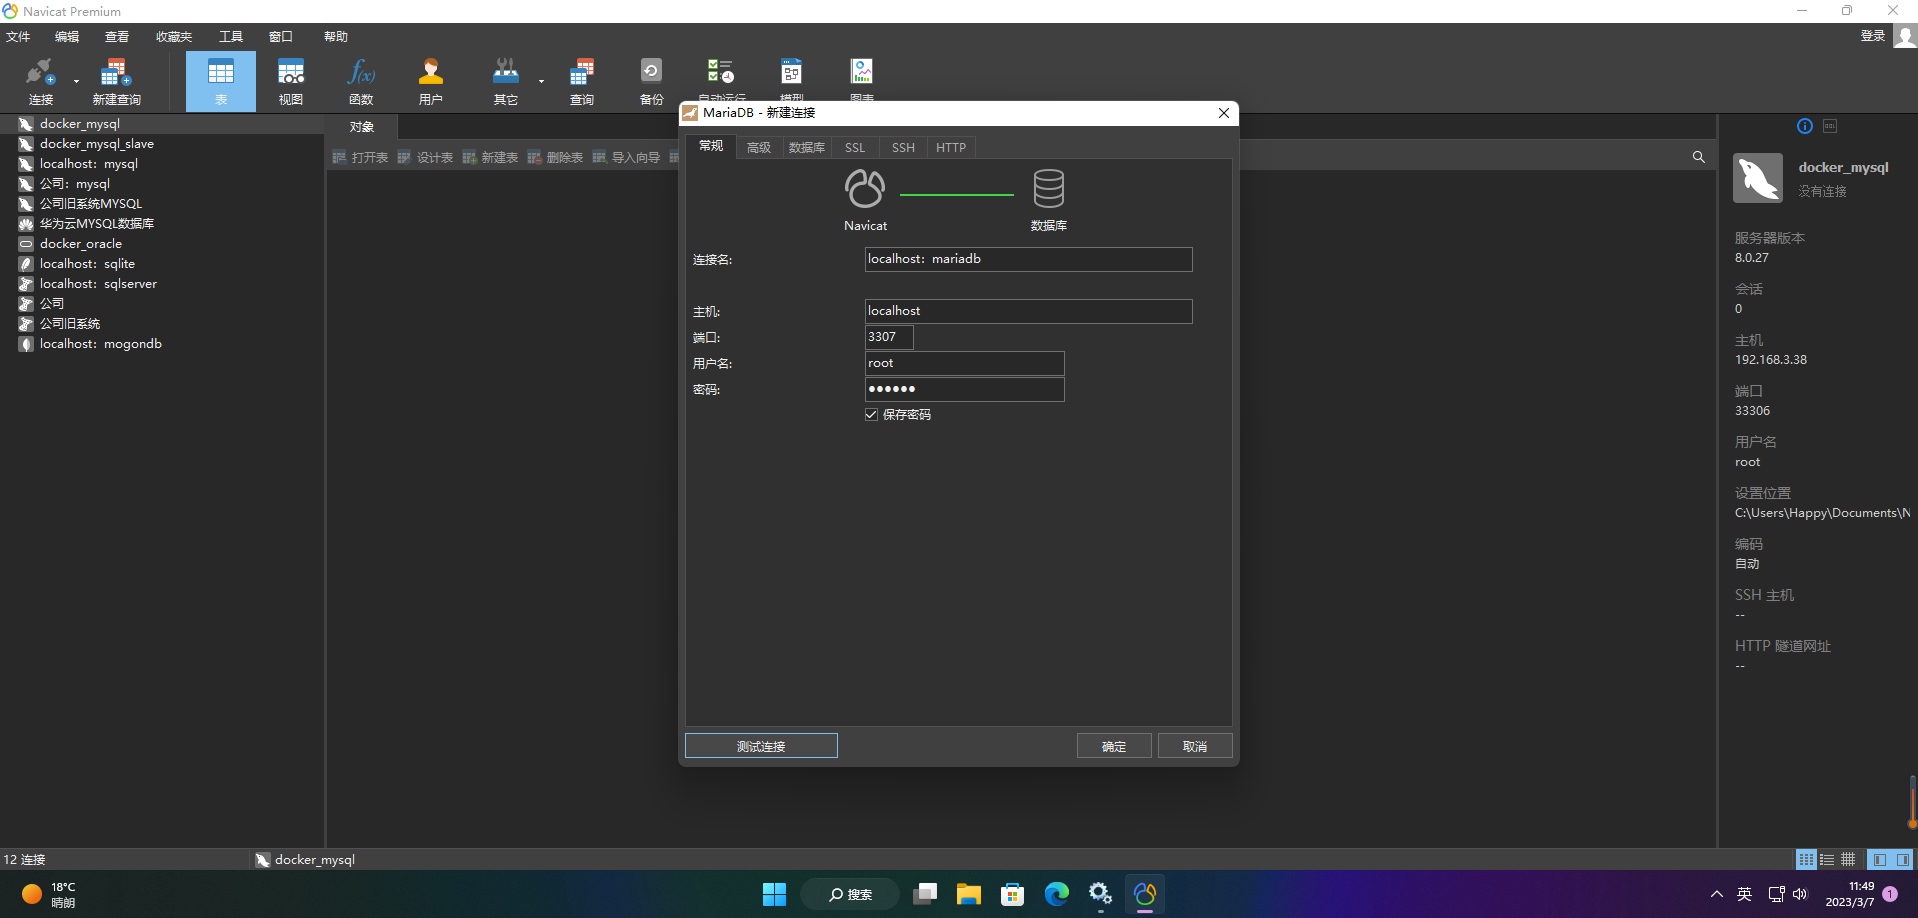Screen dimensions: 1918x918
Task: Click the Navicat icon in the taskbar
Action: pyautogui.click(x=1145, y=894)
